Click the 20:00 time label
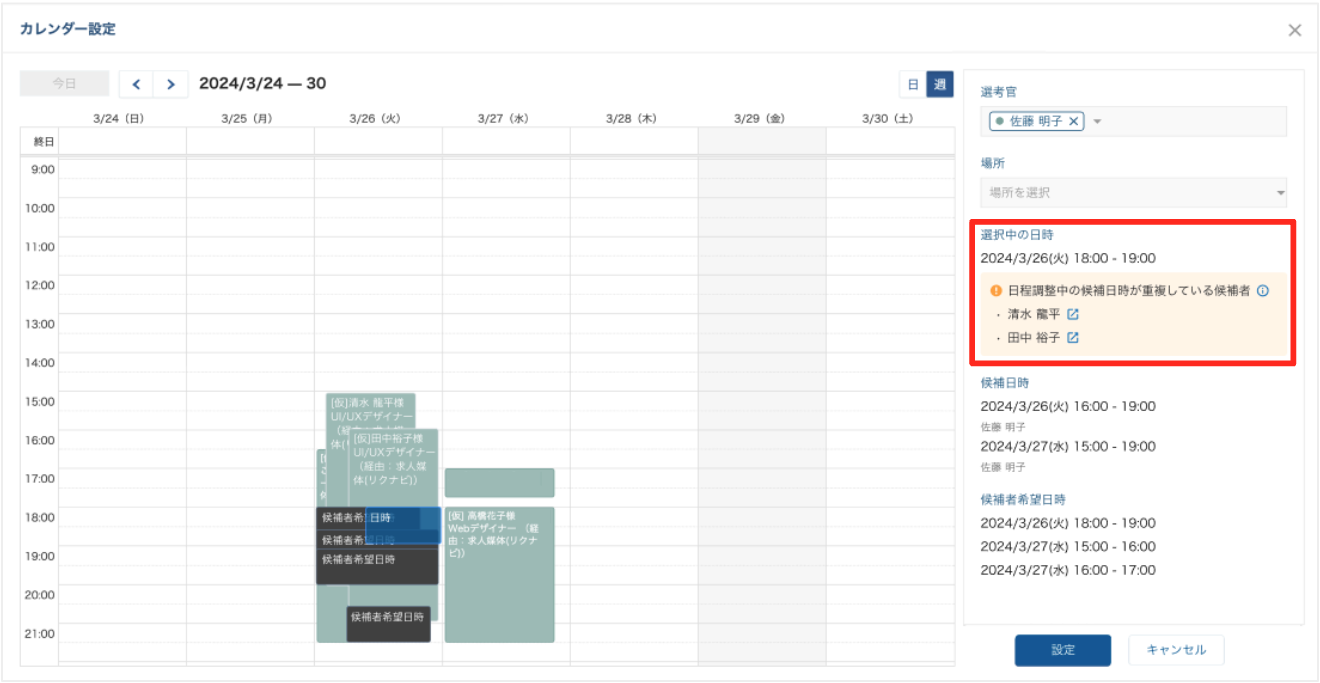Image resolution: width=1320 pixels, height=683 pixels. [x=39, y=595]
